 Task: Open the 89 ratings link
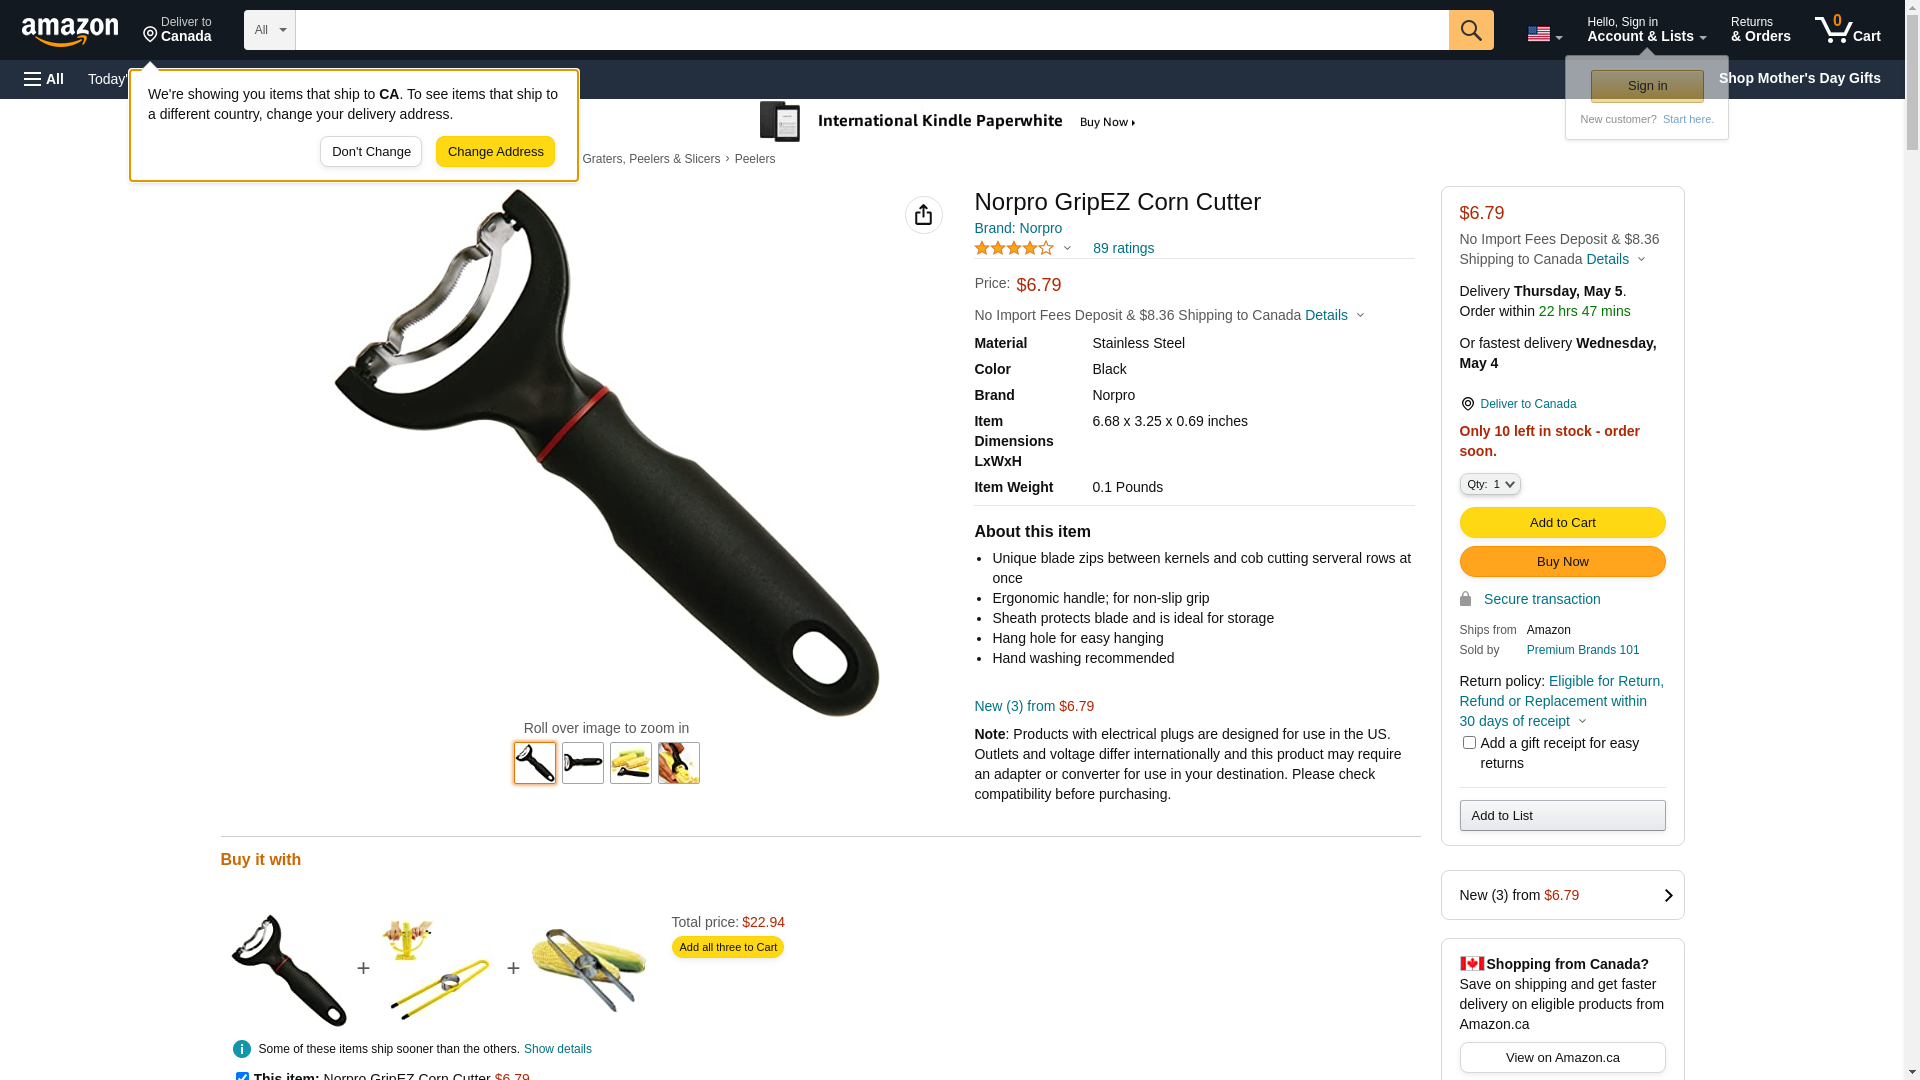tap(1123, 248)
